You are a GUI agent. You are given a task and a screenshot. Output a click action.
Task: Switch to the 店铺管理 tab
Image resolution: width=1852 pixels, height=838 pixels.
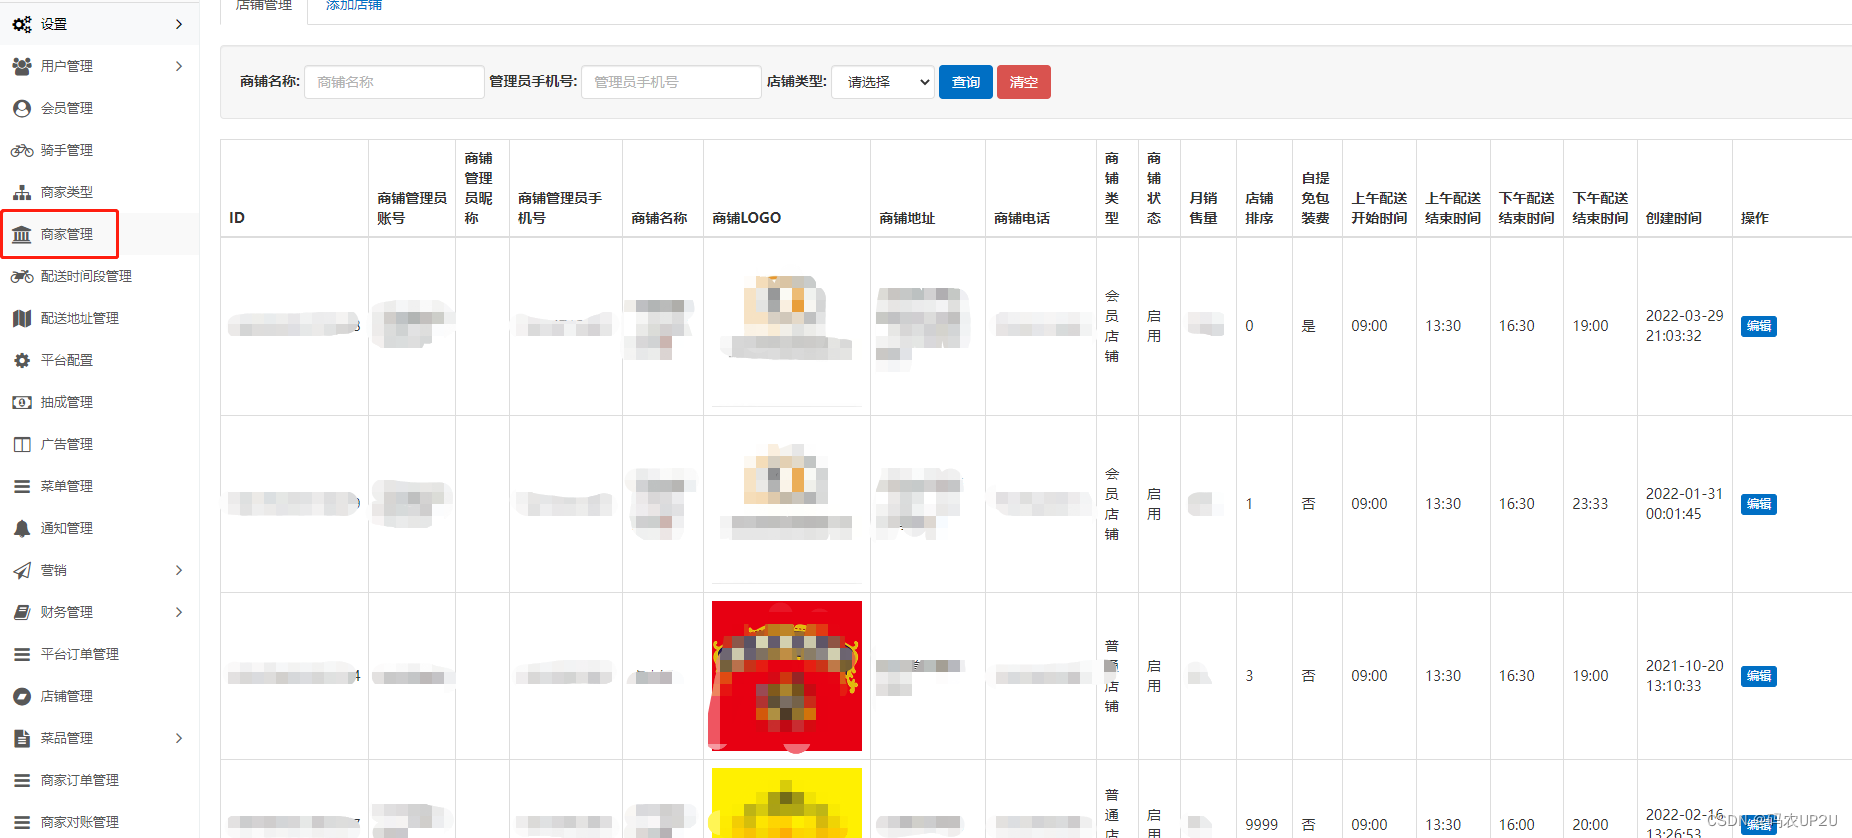(264, 6)
